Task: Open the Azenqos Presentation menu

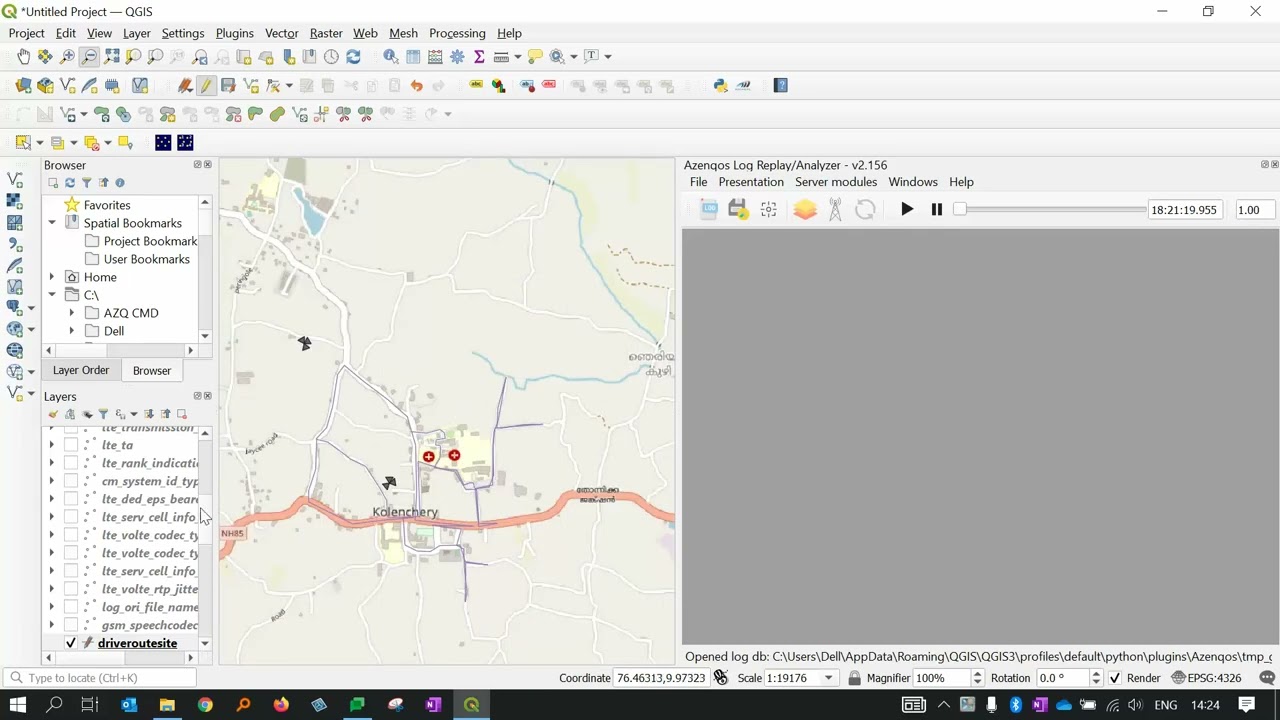Action: coord(751,182)
